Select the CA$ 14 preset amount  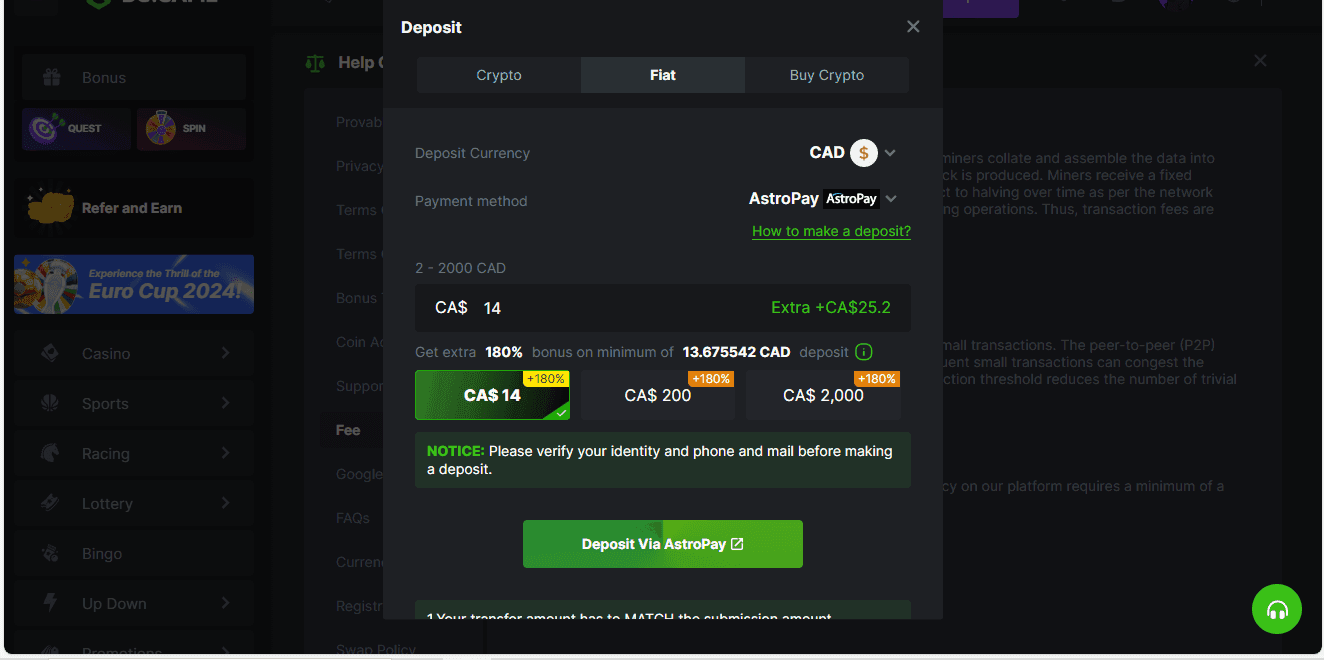(x=492, y=395)
